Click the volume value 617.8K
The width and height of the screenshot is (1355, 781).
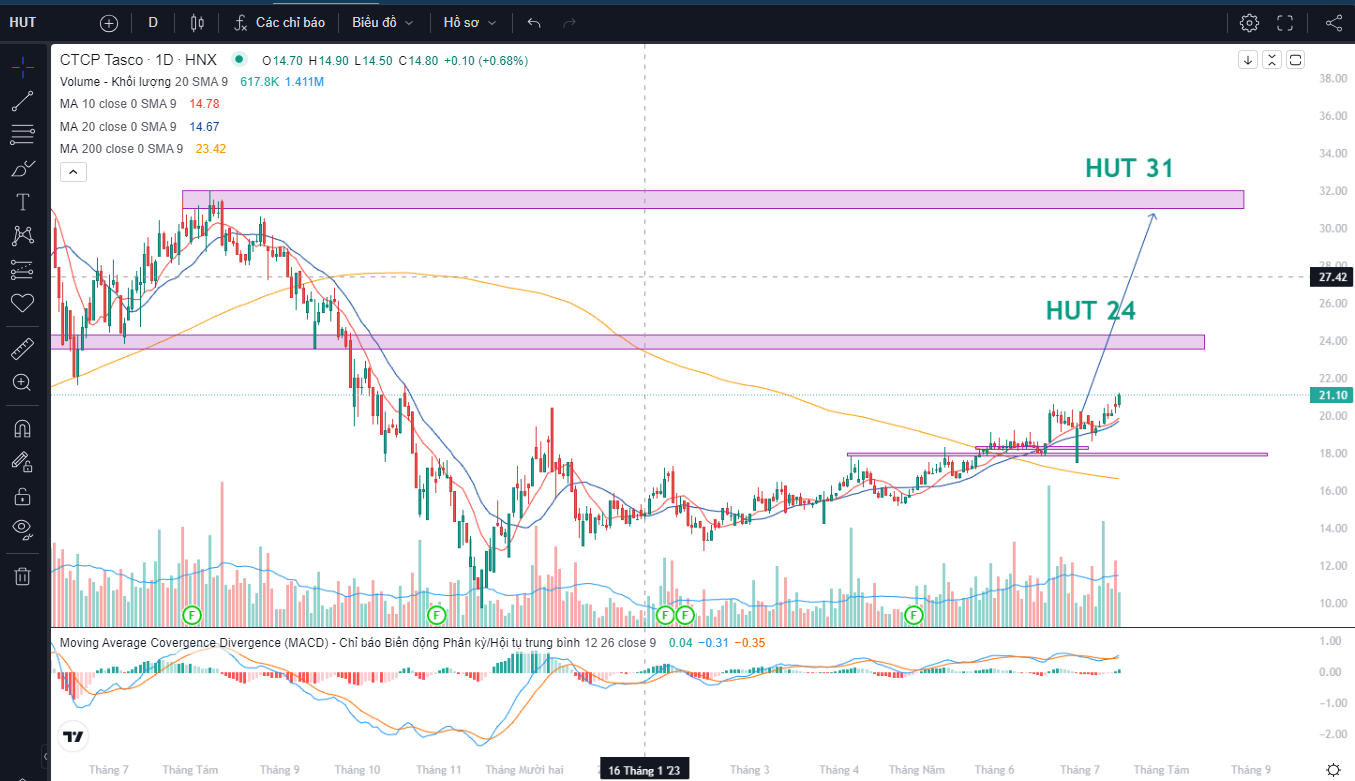[x=259, y=82]
